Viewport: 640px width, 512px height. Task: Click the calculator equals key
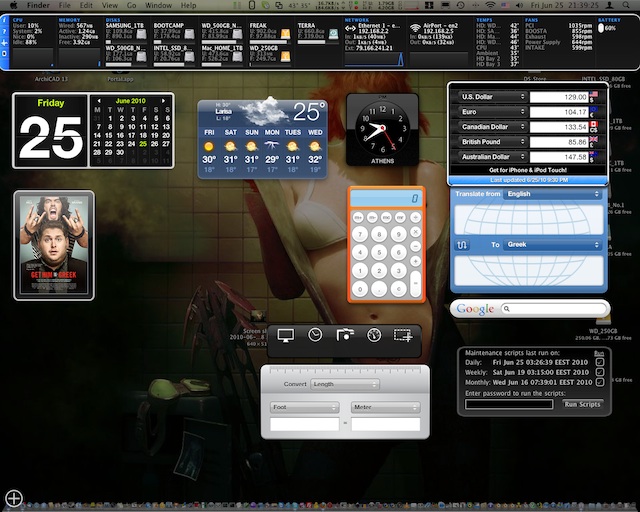416,283
